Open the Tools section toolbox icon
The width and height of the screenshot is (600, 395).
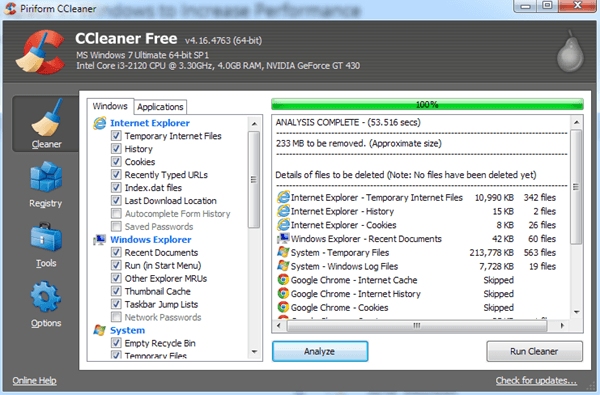pyautogui.click(x=46, y=237)
